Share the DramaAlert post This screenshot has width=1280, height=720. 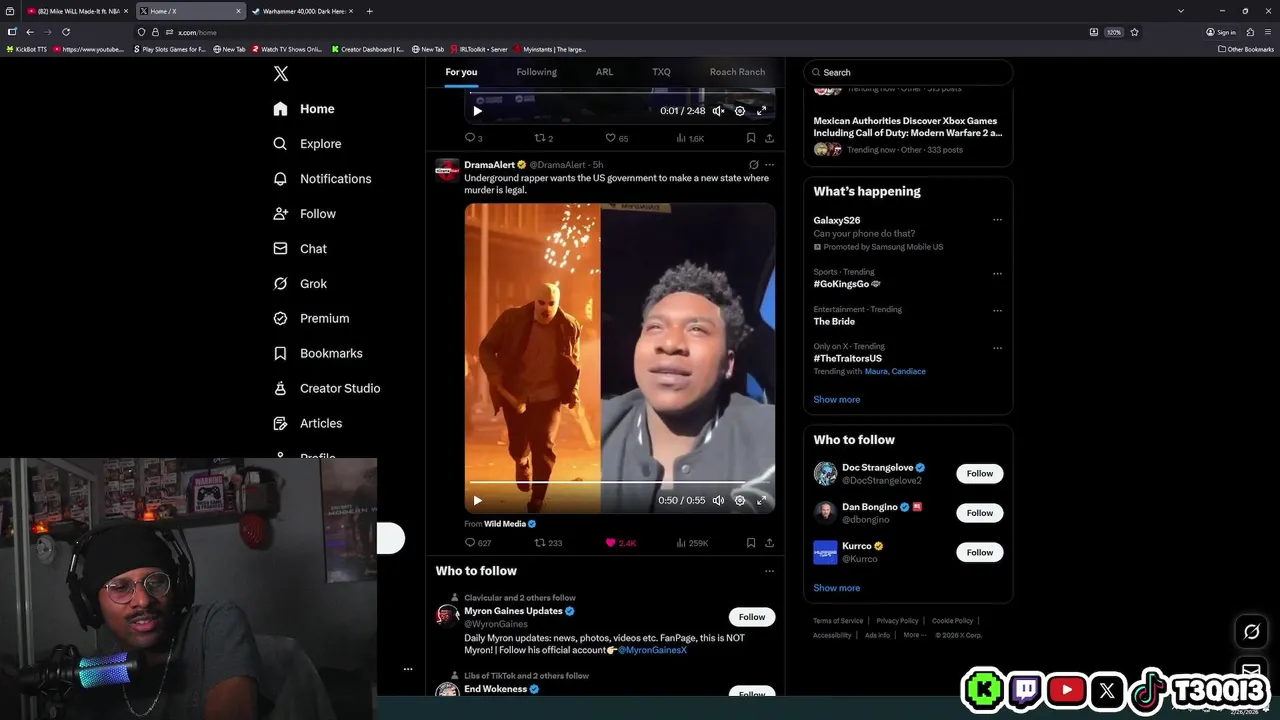click(x=769, y=543)
